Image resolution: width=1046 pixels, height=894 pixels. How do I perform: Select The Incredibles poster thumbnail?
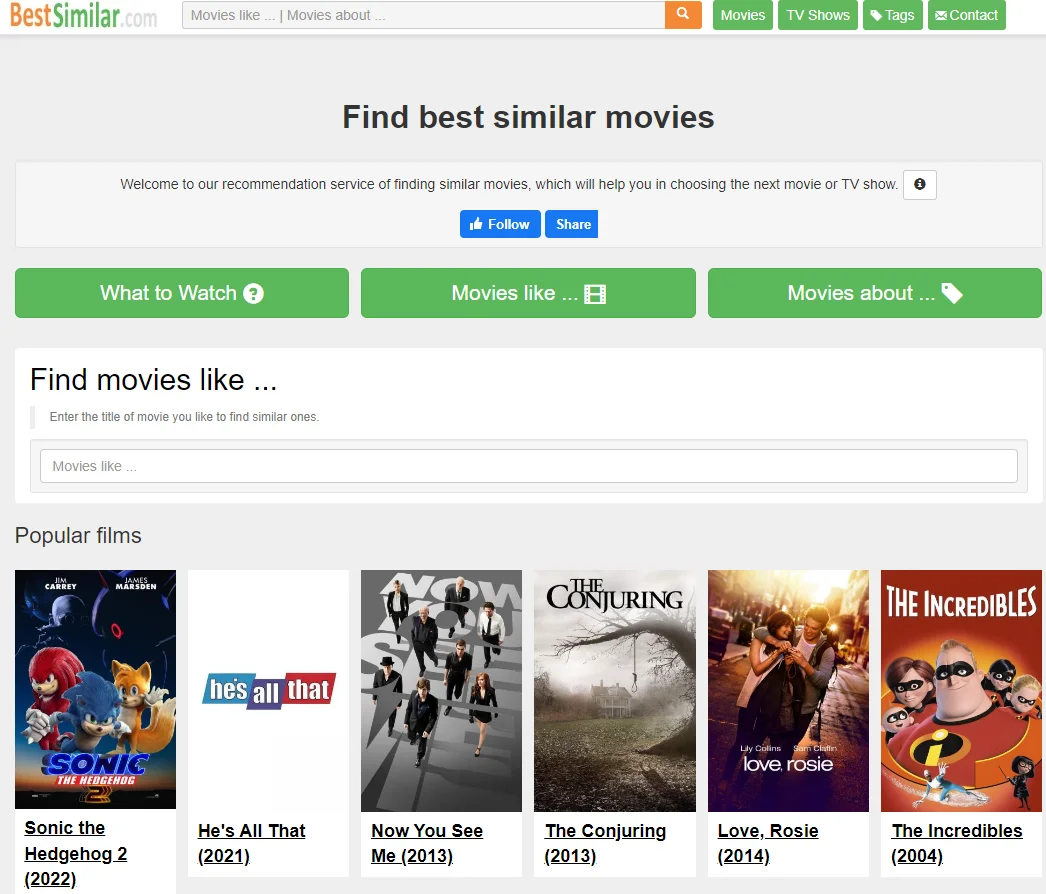pos(961,690)
